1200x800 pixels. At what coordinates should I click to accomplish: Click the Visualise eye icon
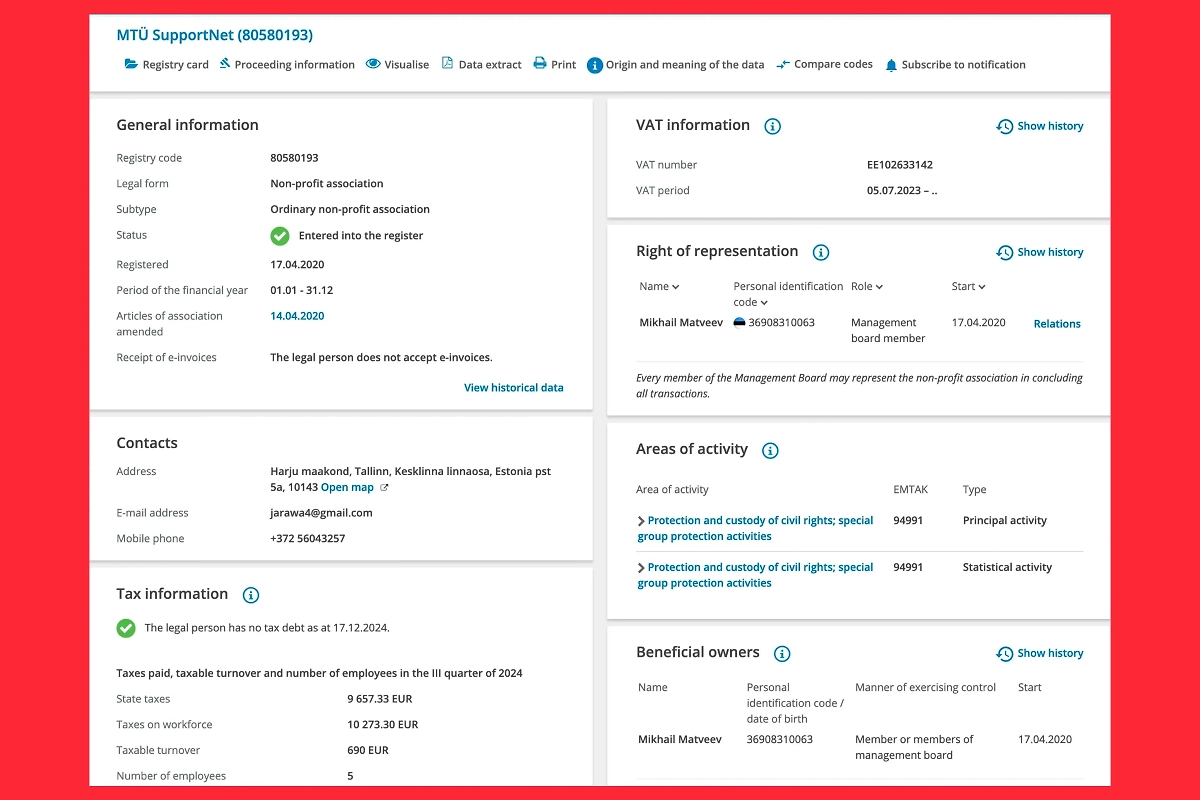[x=373, y=64]
